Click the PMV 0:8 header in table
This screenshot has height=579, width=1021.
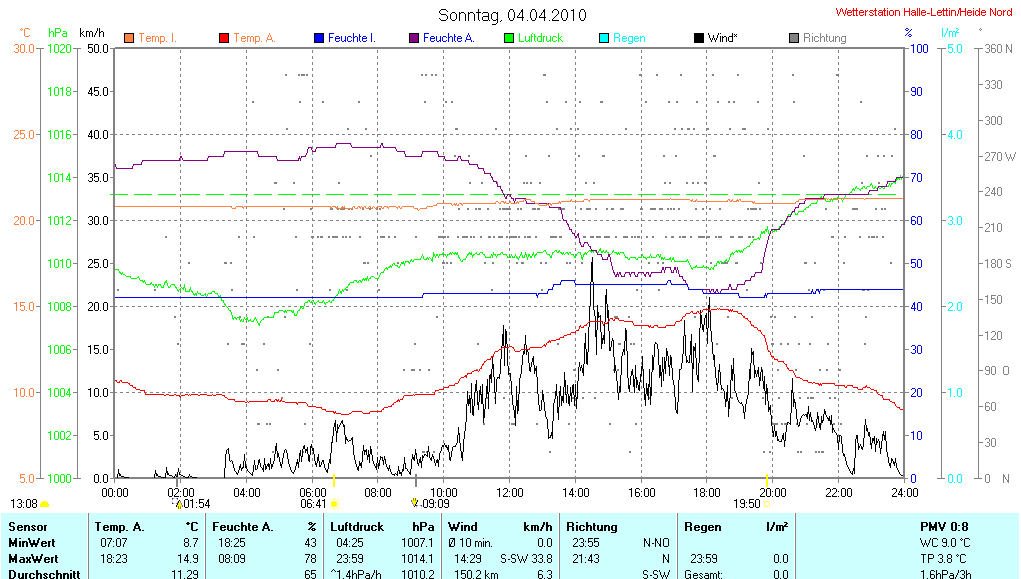[942, 526]
